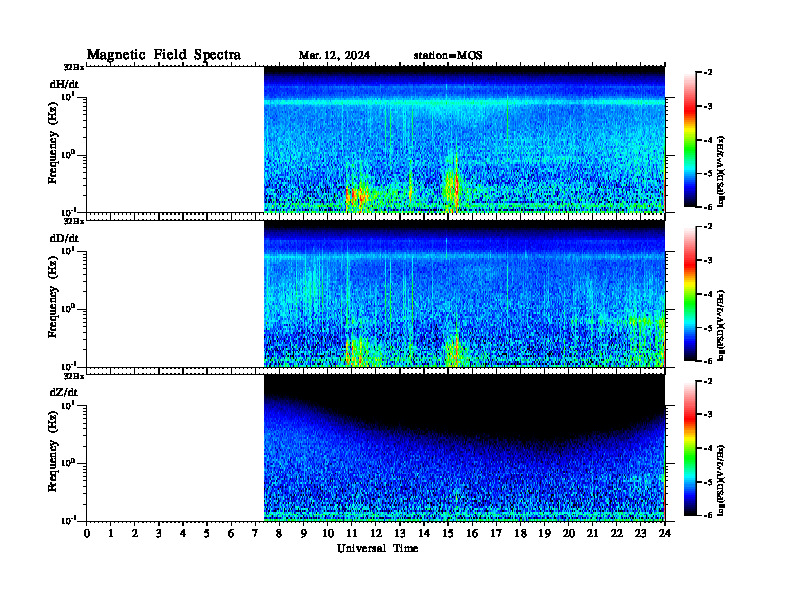This screenshot has width=792, height=612.
Task: Click the 10^0 frequency tick of dD/dt panel
Action: [69, 308]
